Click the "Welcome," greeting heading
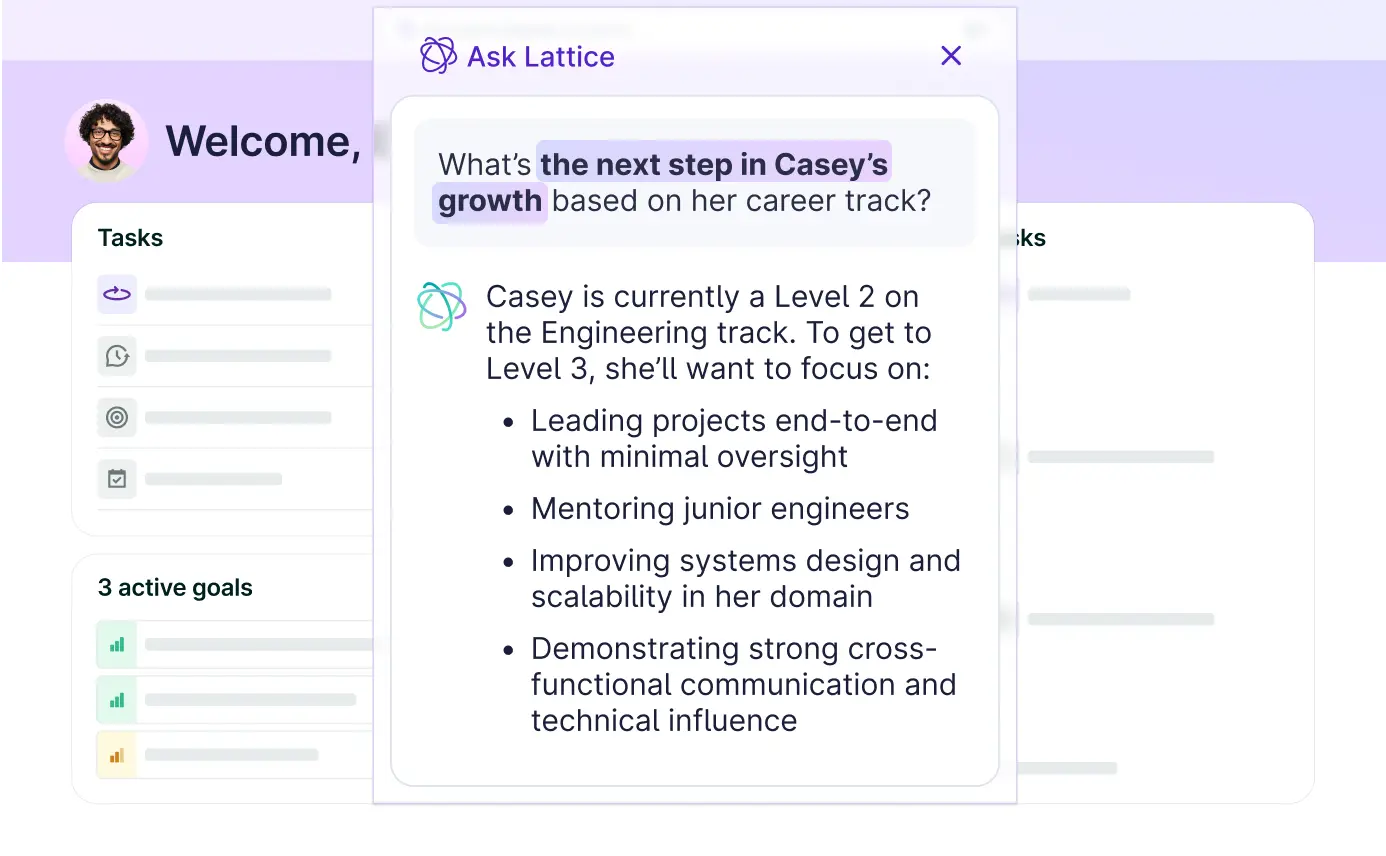 coord(263,141)
